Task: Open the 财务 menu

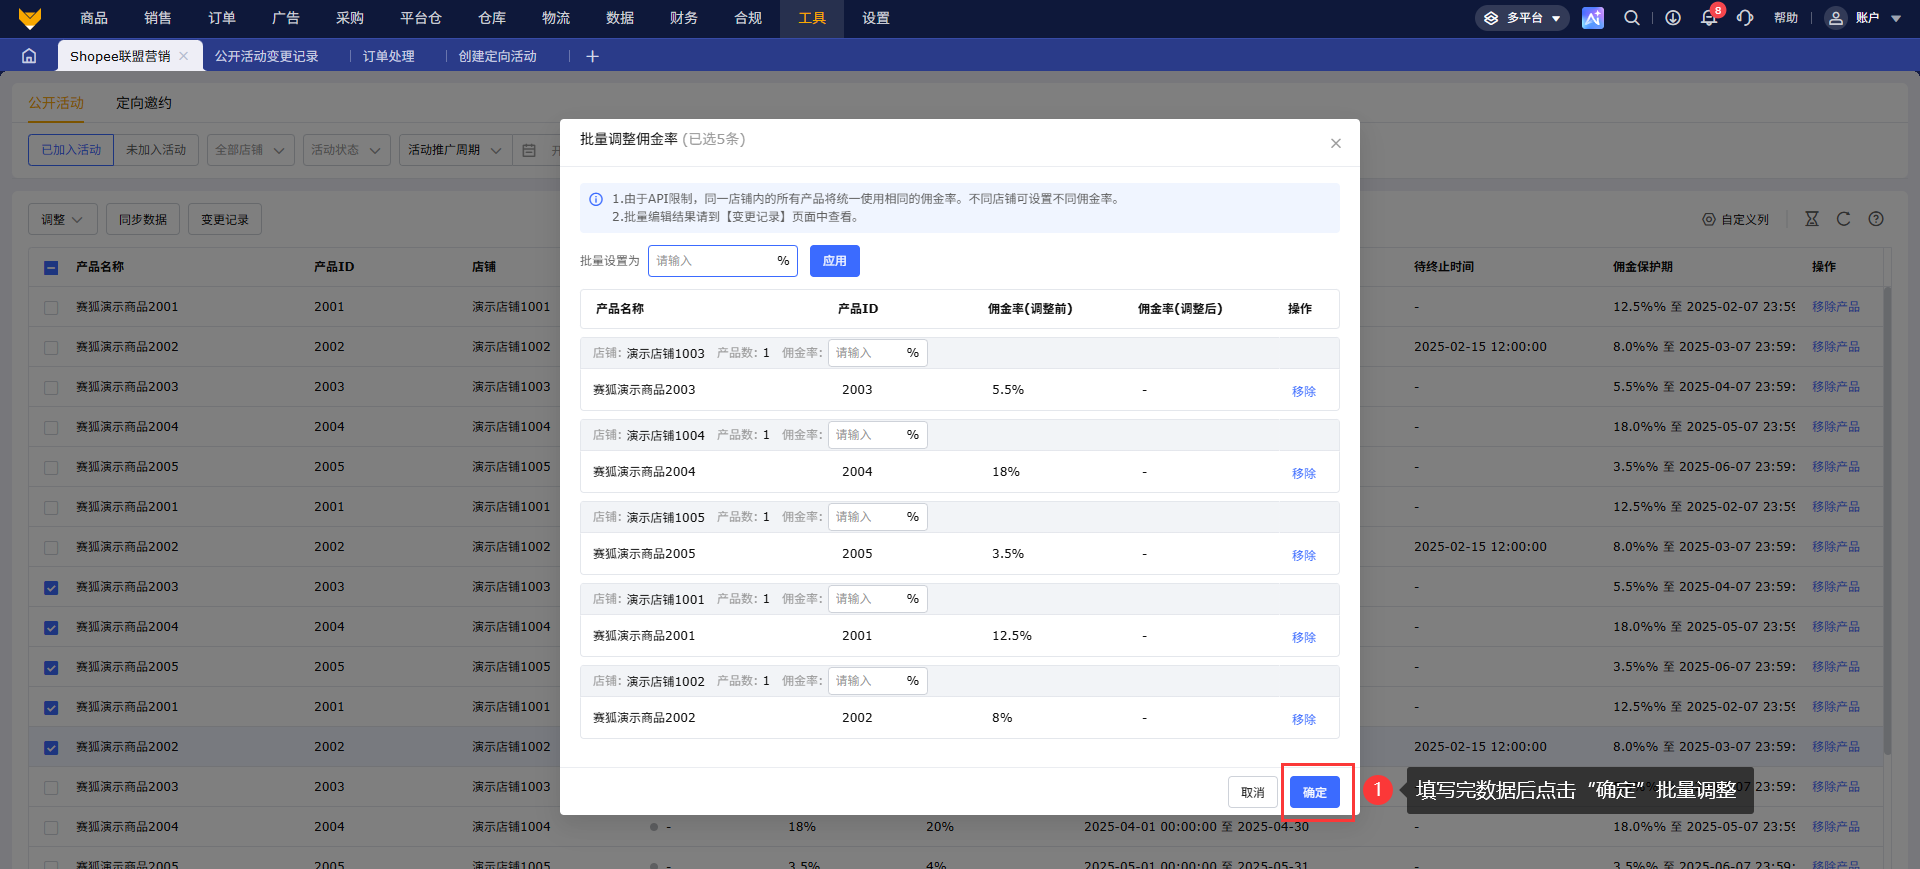Action: coord(684,18)
